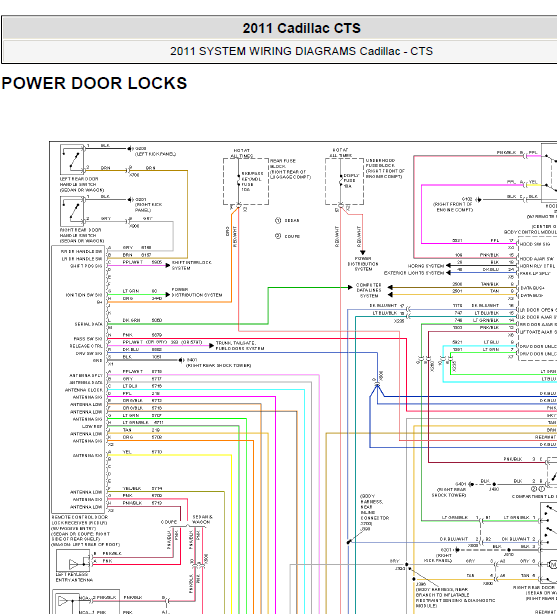This screenshot has height=614, width=557.
Task: Select 'LEFT REAR DOOR HANDLE SWITCH' label
Action: 81,184
